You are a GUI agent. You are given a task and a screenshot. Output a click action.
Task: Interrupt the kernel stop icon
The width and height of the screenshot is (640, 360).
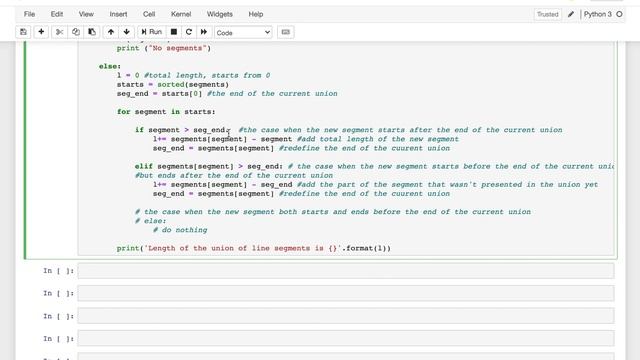click(174, 32)
